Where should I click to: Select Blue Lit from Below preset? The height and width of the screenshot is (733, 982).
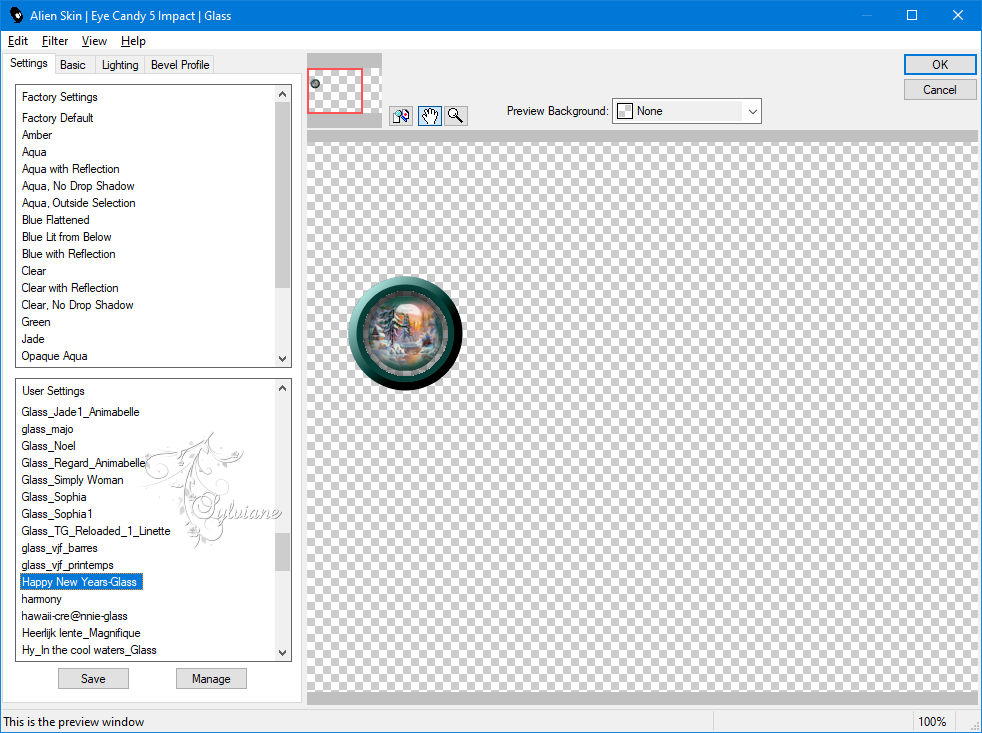point(66,237)
